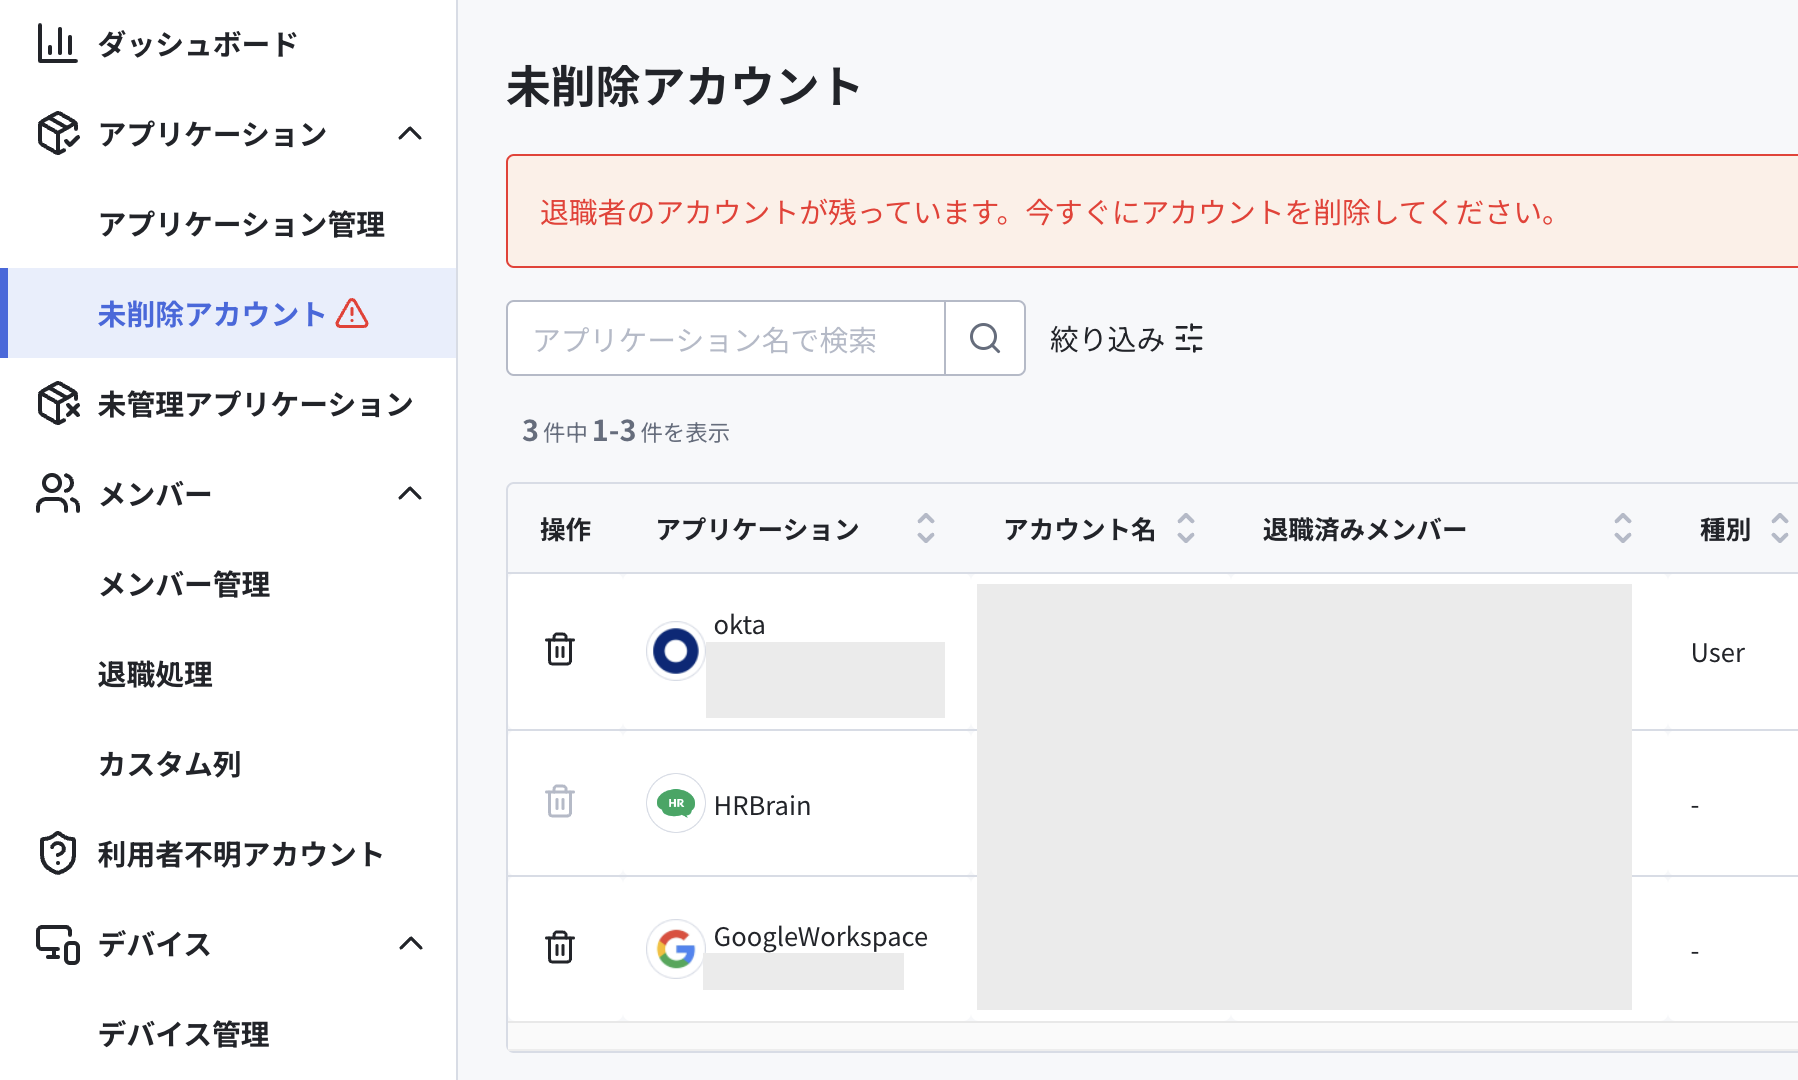This screenshot has height=1080, width=1798.
Task: Click the 3件中1-3件を表示 count text
Action: (626, 431)
